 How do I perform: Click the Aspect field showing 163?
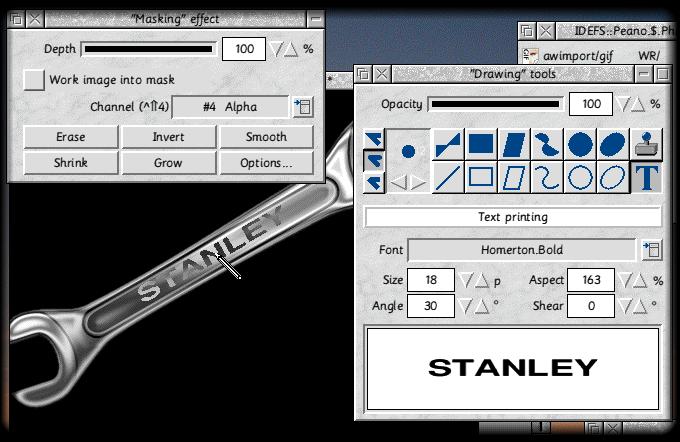click(x=591, y=280)
